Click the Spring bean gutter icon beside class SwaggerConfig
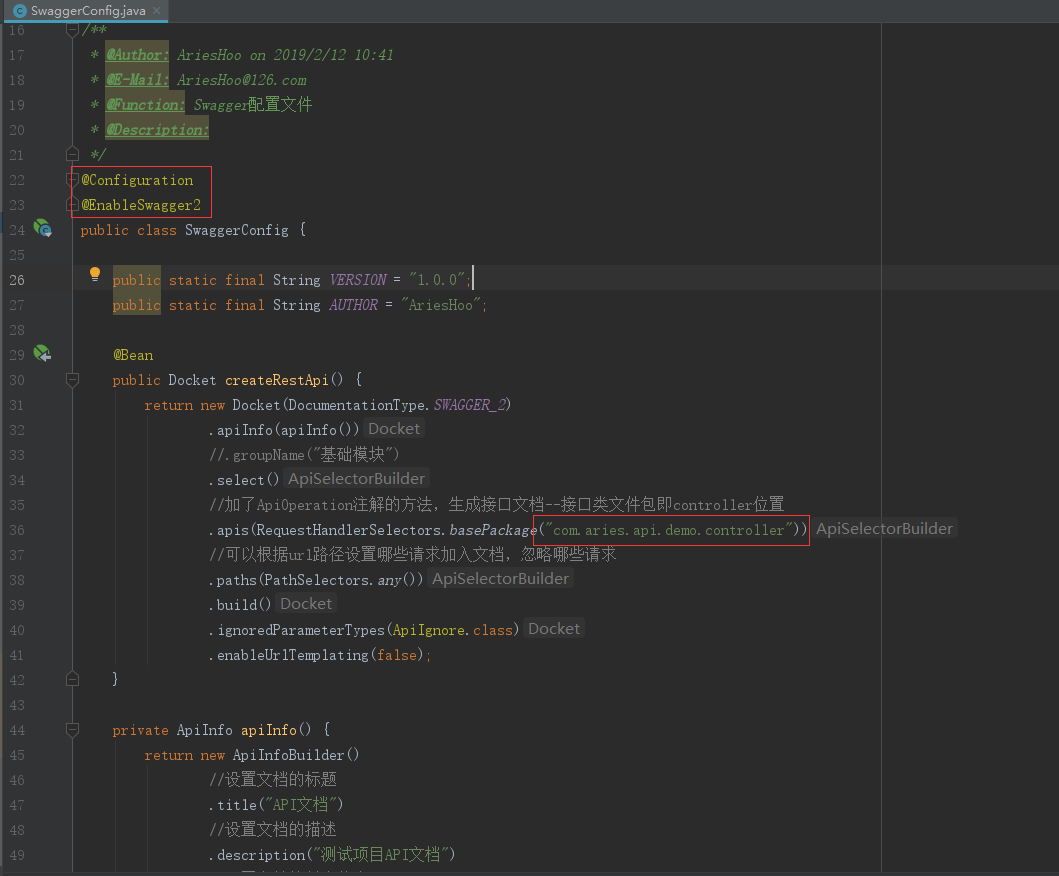This screenshot has height=876, width=1059. 43,228
